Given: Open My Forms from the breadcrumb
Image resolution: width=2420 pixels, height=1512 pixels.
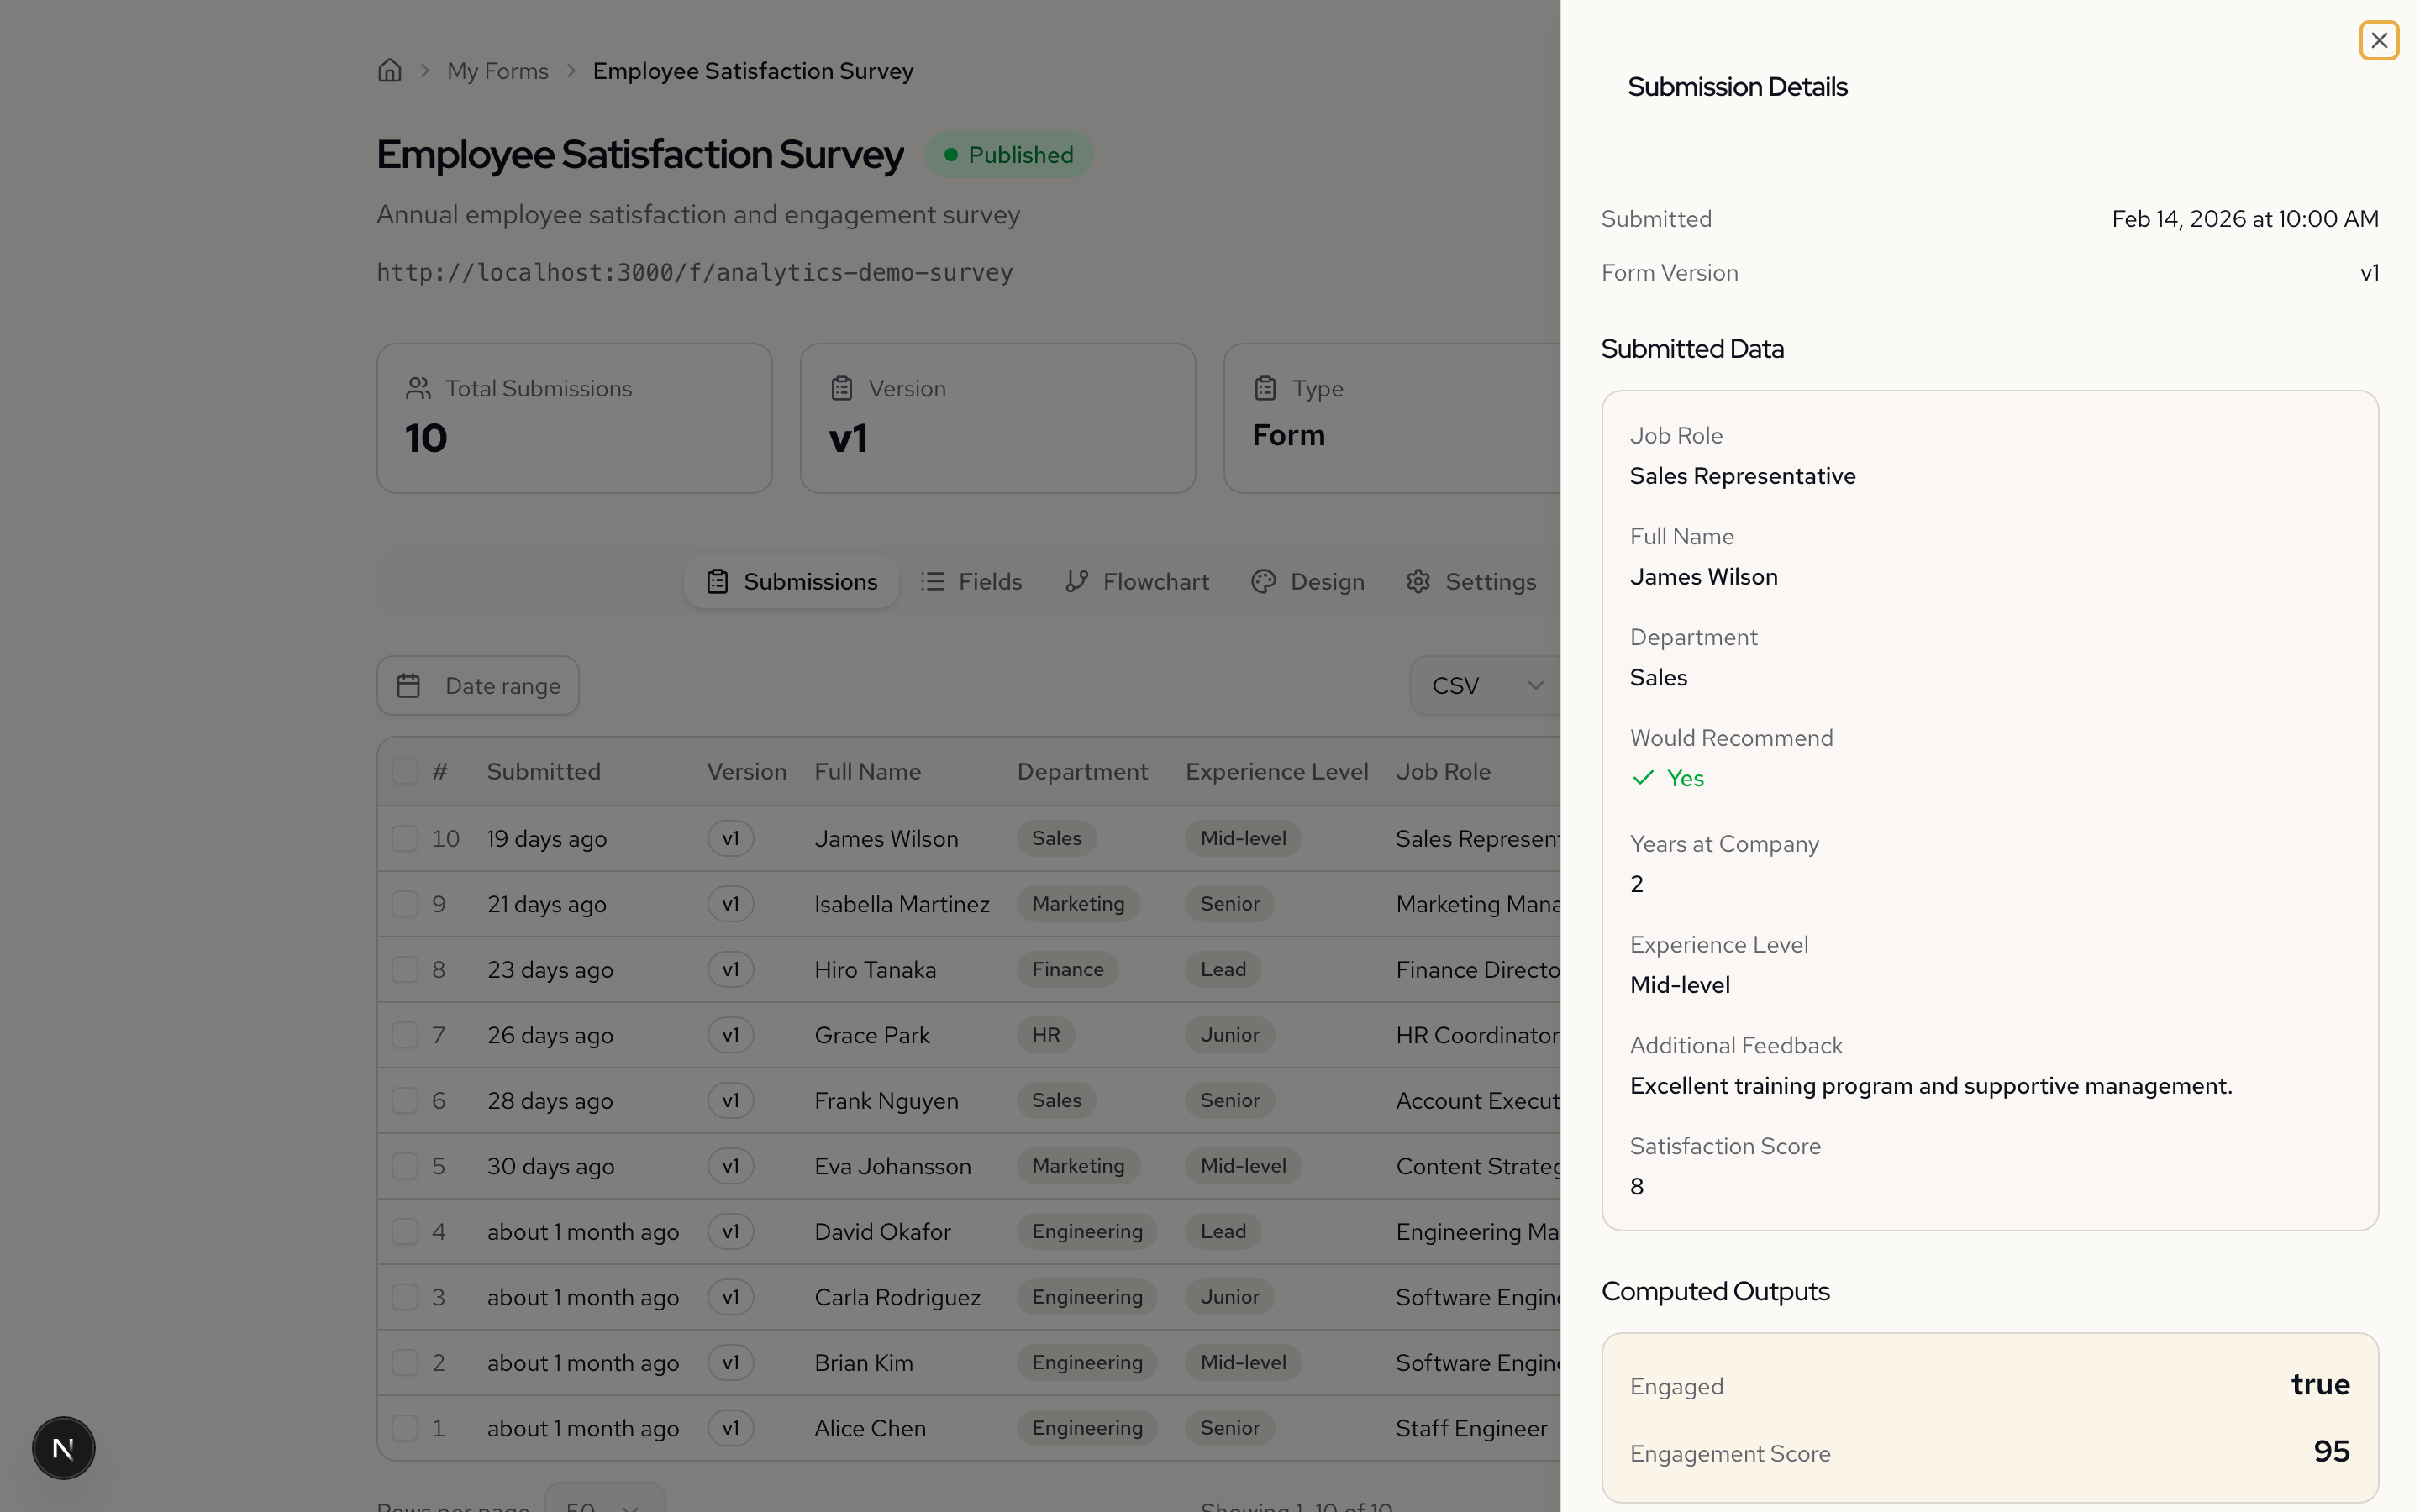Looking at the screenshot, I should (x=498, y=70).
